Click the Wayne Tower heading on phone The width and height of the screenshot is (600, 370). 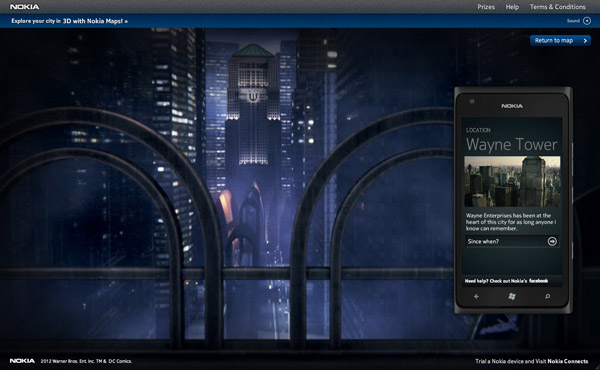512,145
